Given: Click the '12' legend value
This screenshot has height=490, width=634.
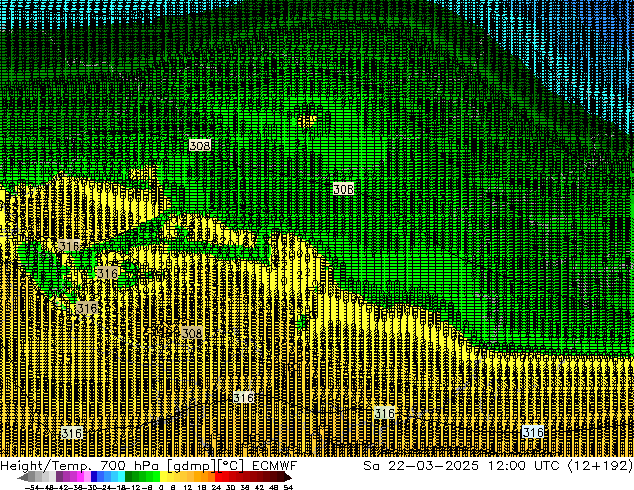Looking at the screenshot, I should coord(187,488).
